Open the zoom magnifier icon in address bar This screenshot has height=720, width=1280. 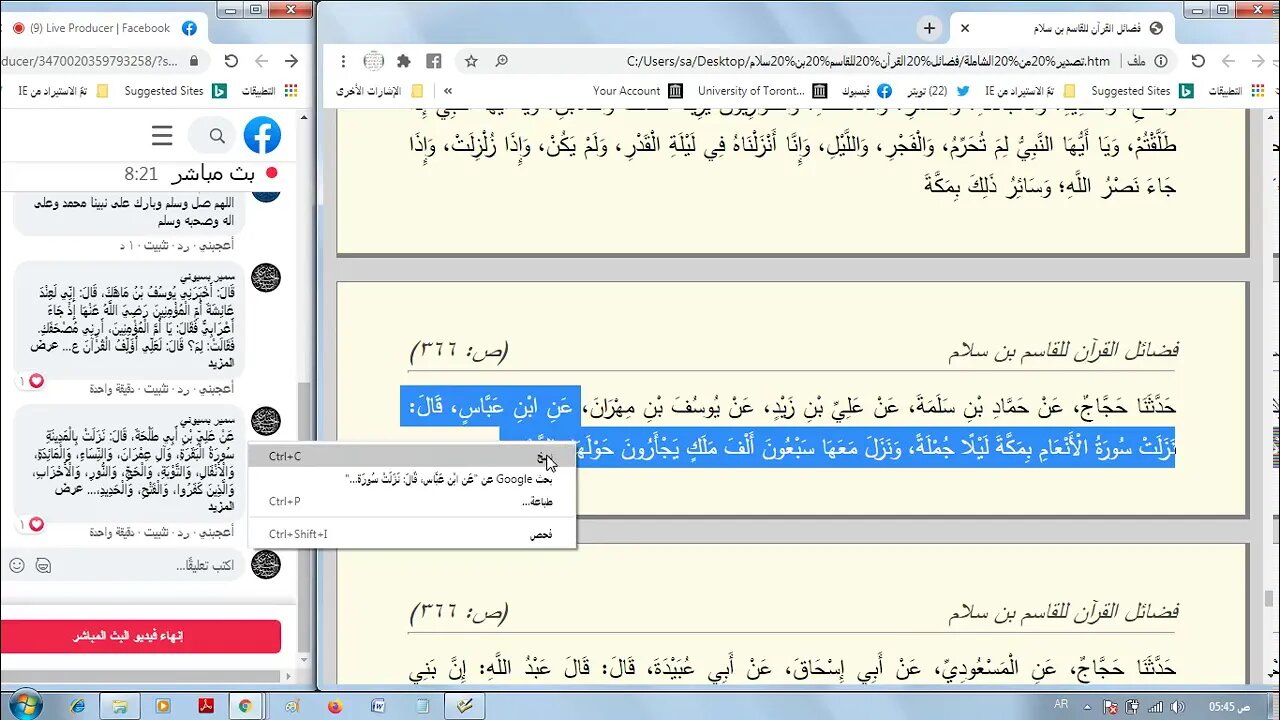point(501,61)
